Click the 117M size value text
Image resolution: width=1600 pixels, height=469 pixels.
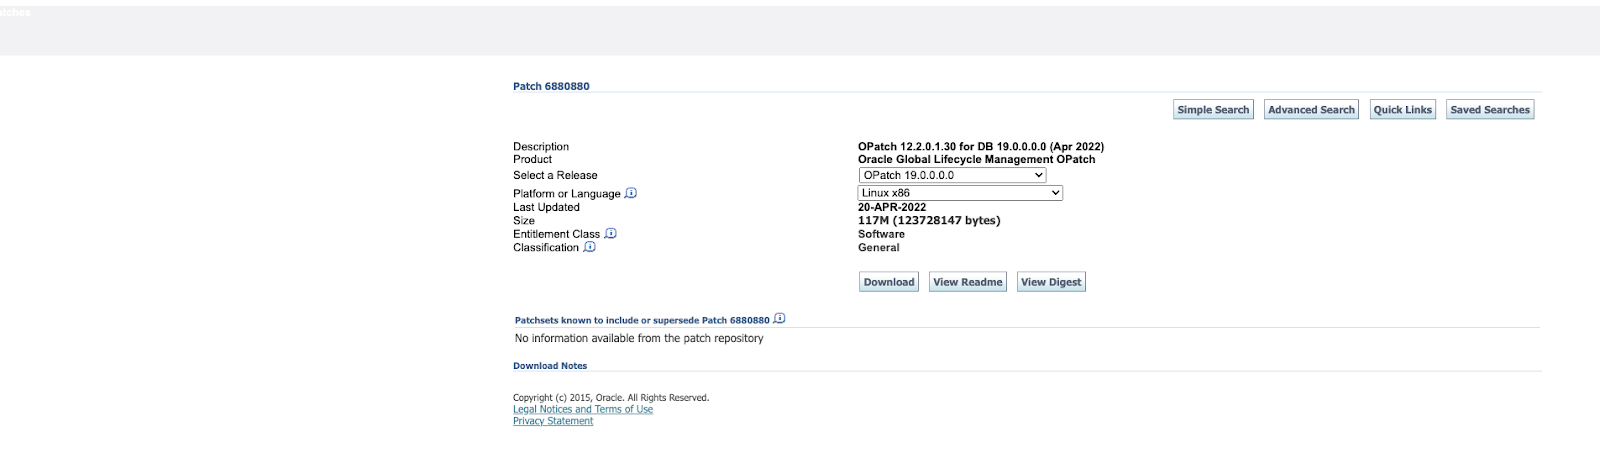pyautogui.click(x=929, y=220)
